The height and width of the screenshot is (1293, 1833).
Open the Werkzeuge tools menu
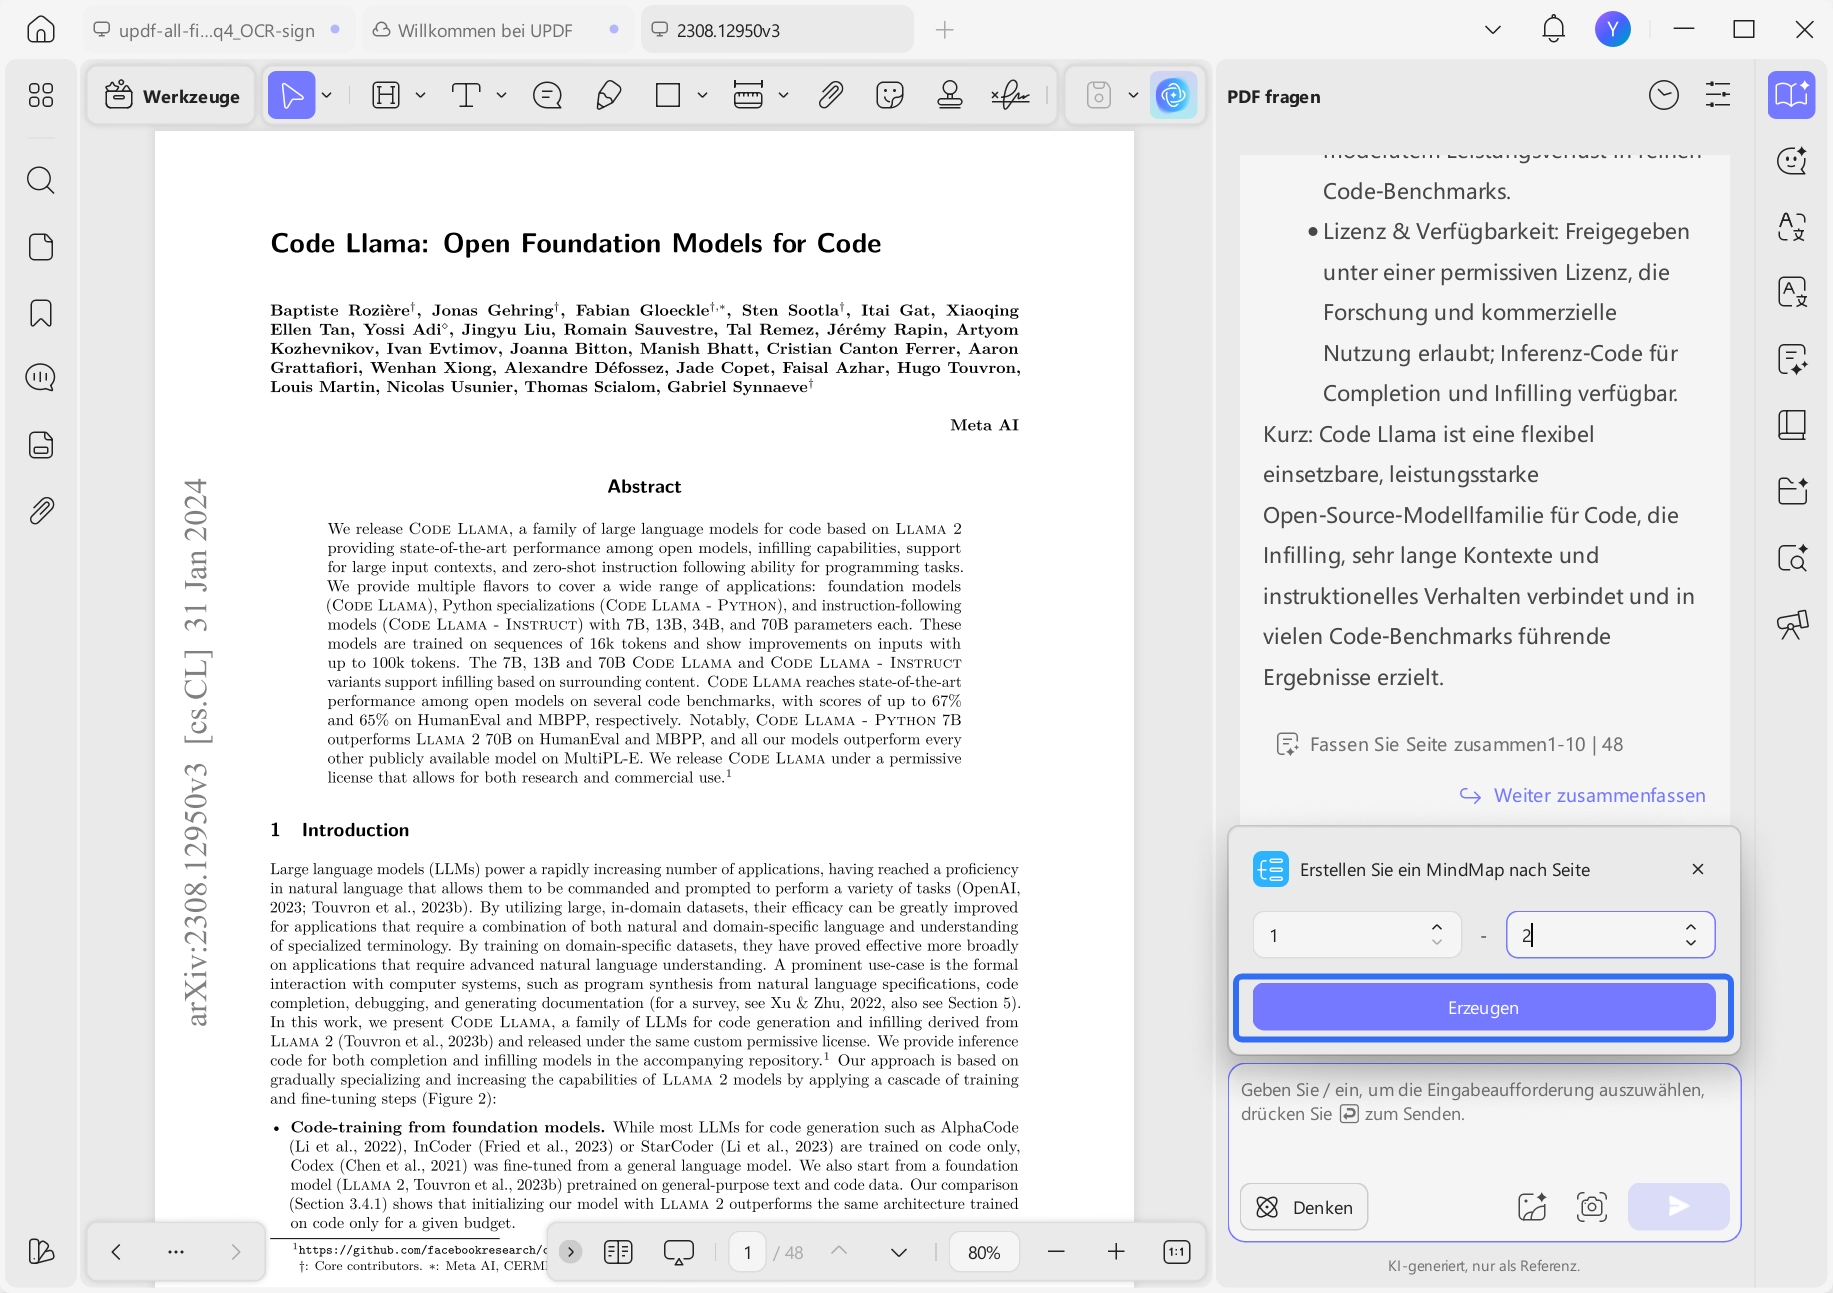172,96
